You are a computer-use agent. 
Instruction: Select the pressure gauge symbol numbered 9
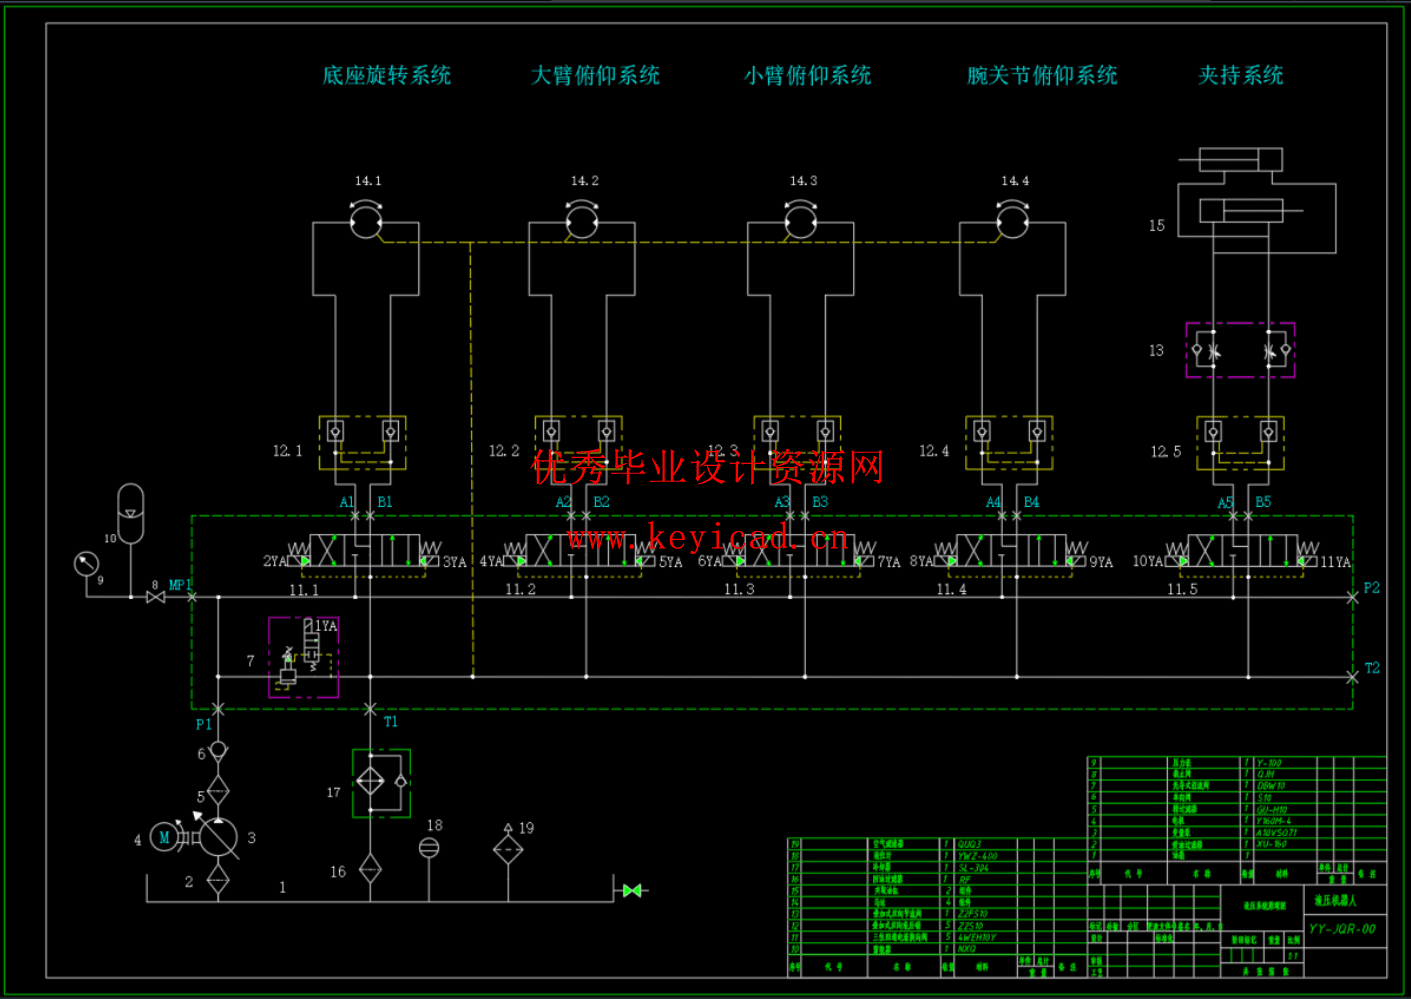pos(87,564)
